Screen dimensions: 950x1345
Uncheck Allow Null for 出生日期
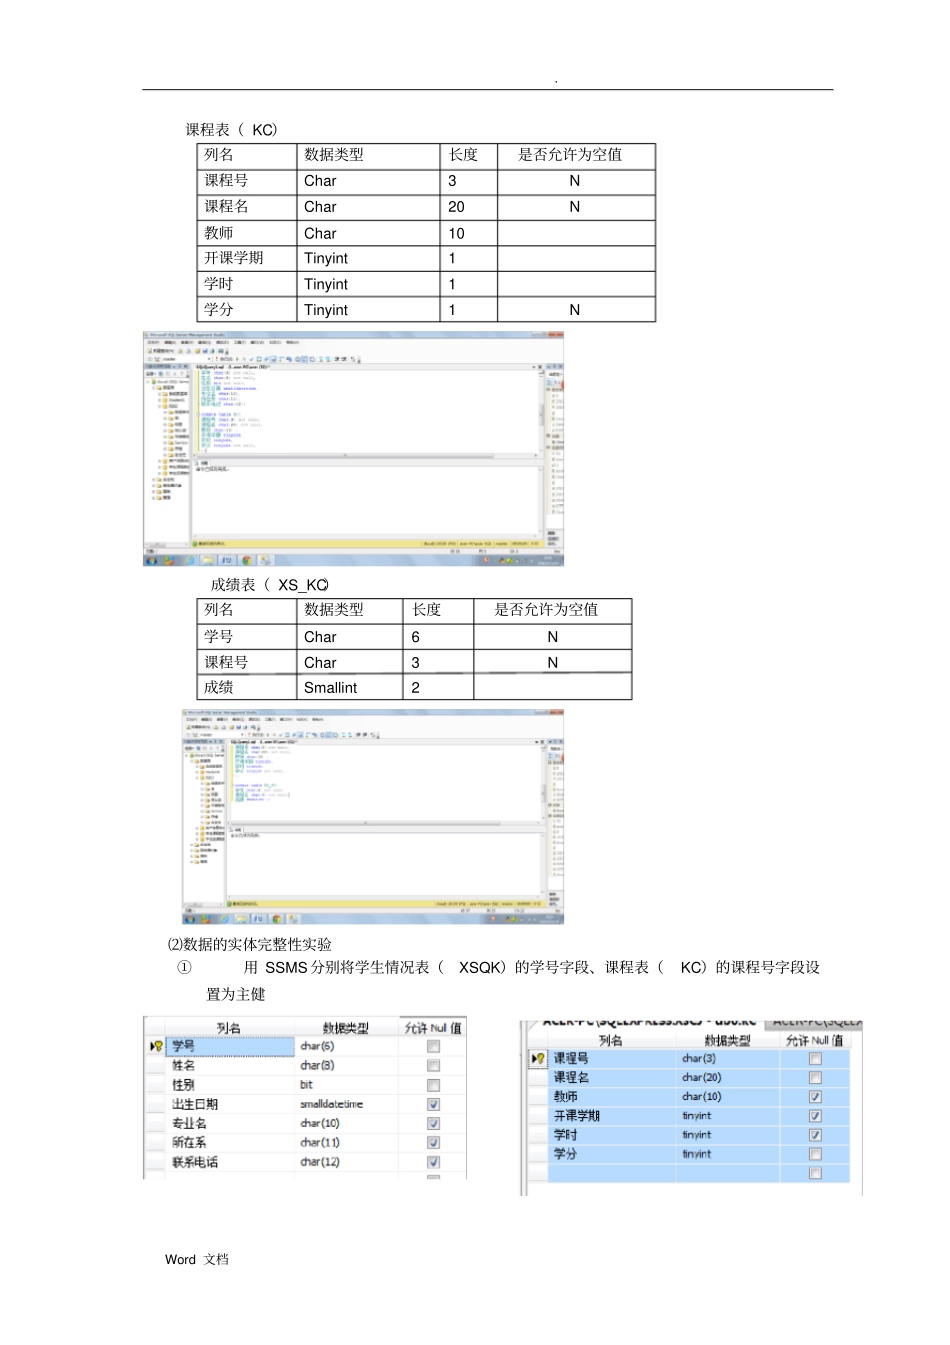click(433, 1104)
